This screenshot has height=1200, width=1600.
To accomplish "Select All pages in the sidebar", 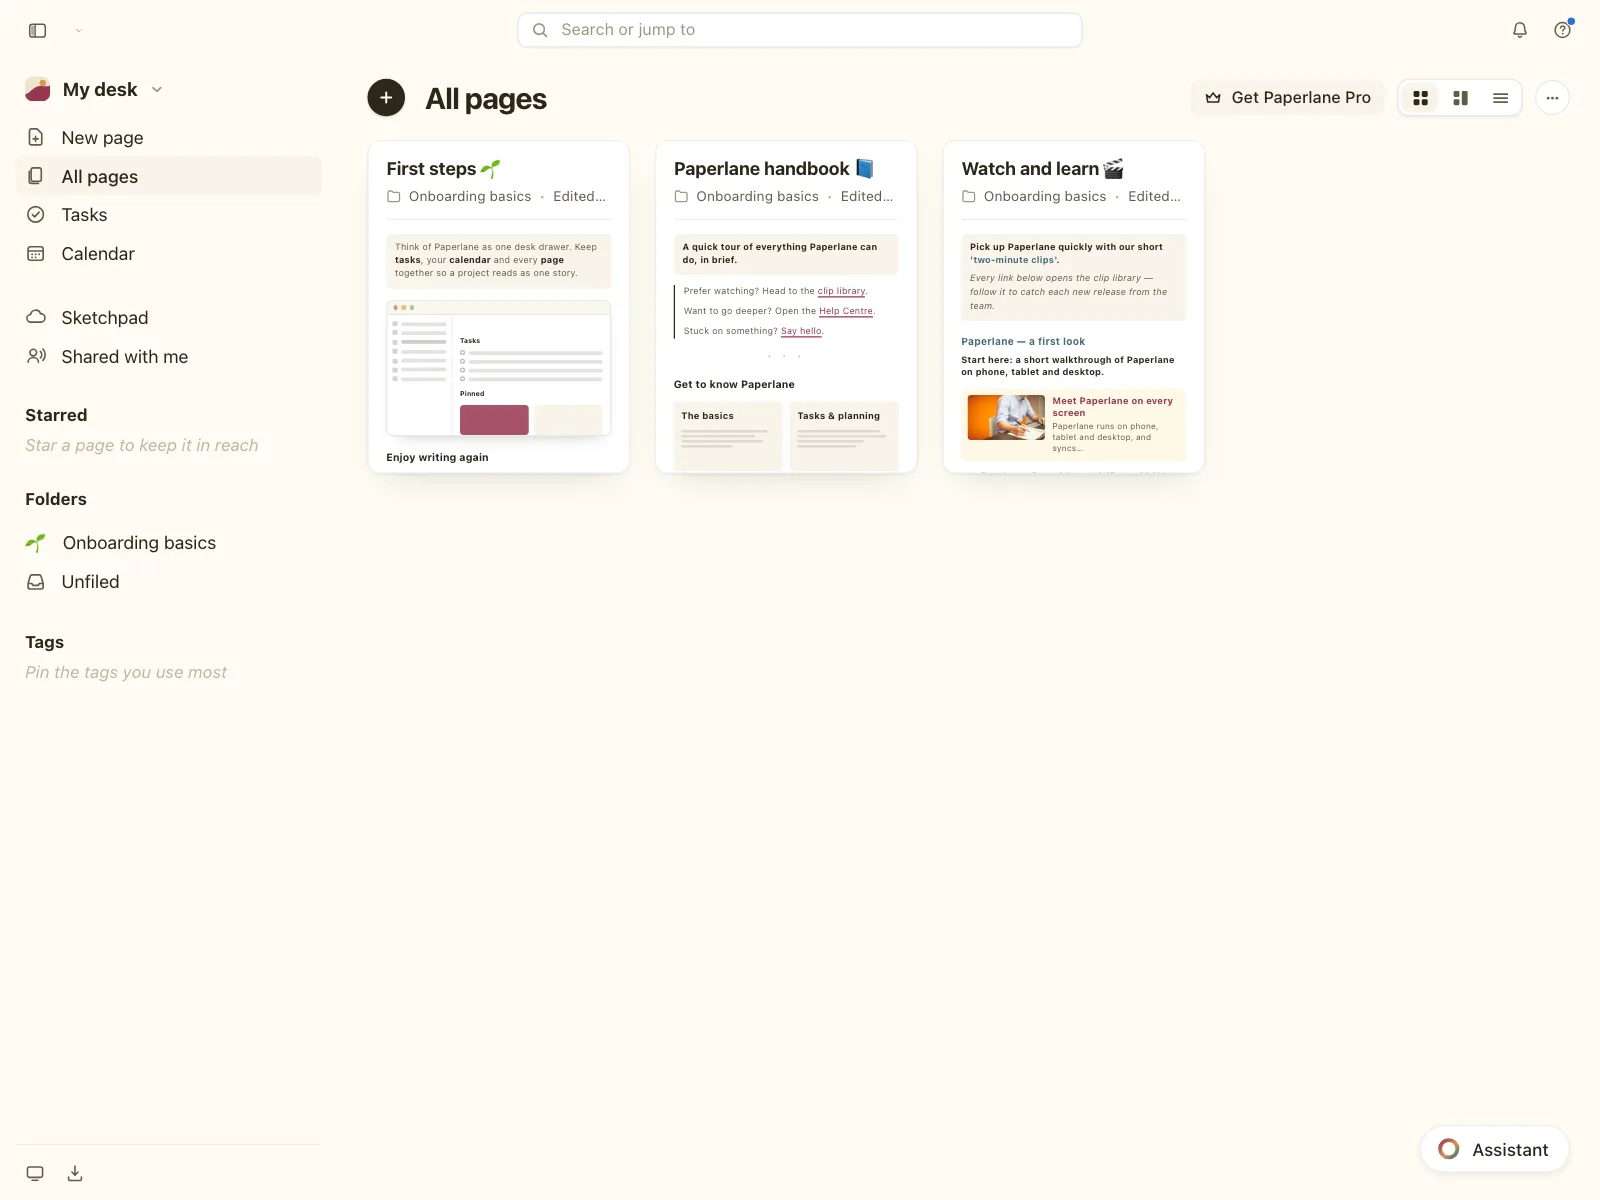I will pos(169,177).
